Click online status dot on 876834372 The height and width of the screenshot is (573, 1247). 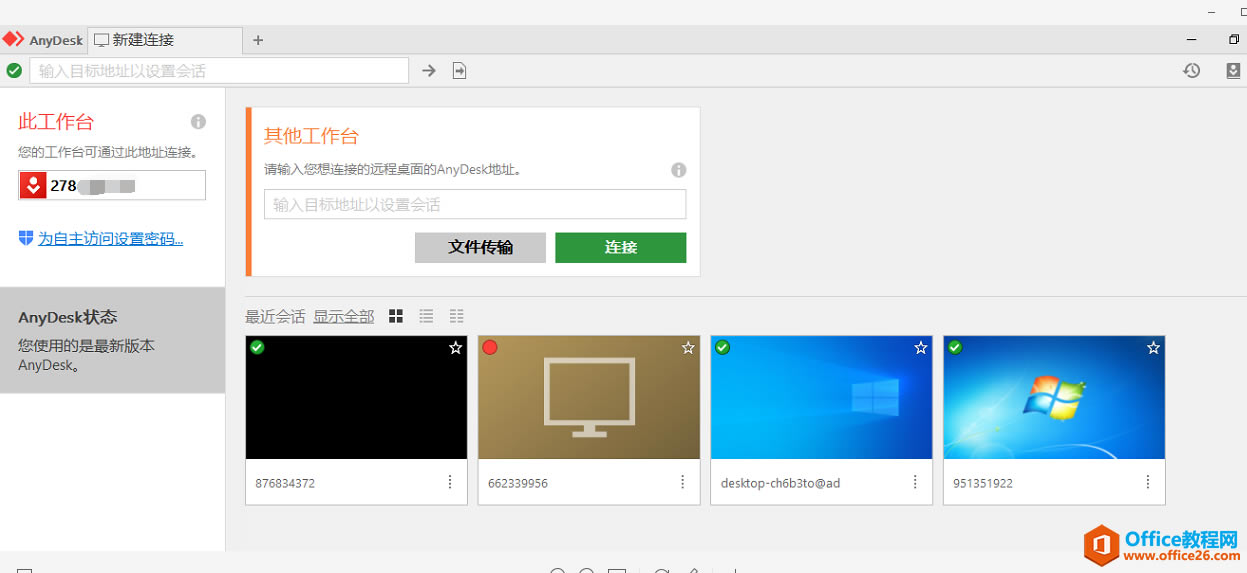pyautogui.click(x=257, y=347)
